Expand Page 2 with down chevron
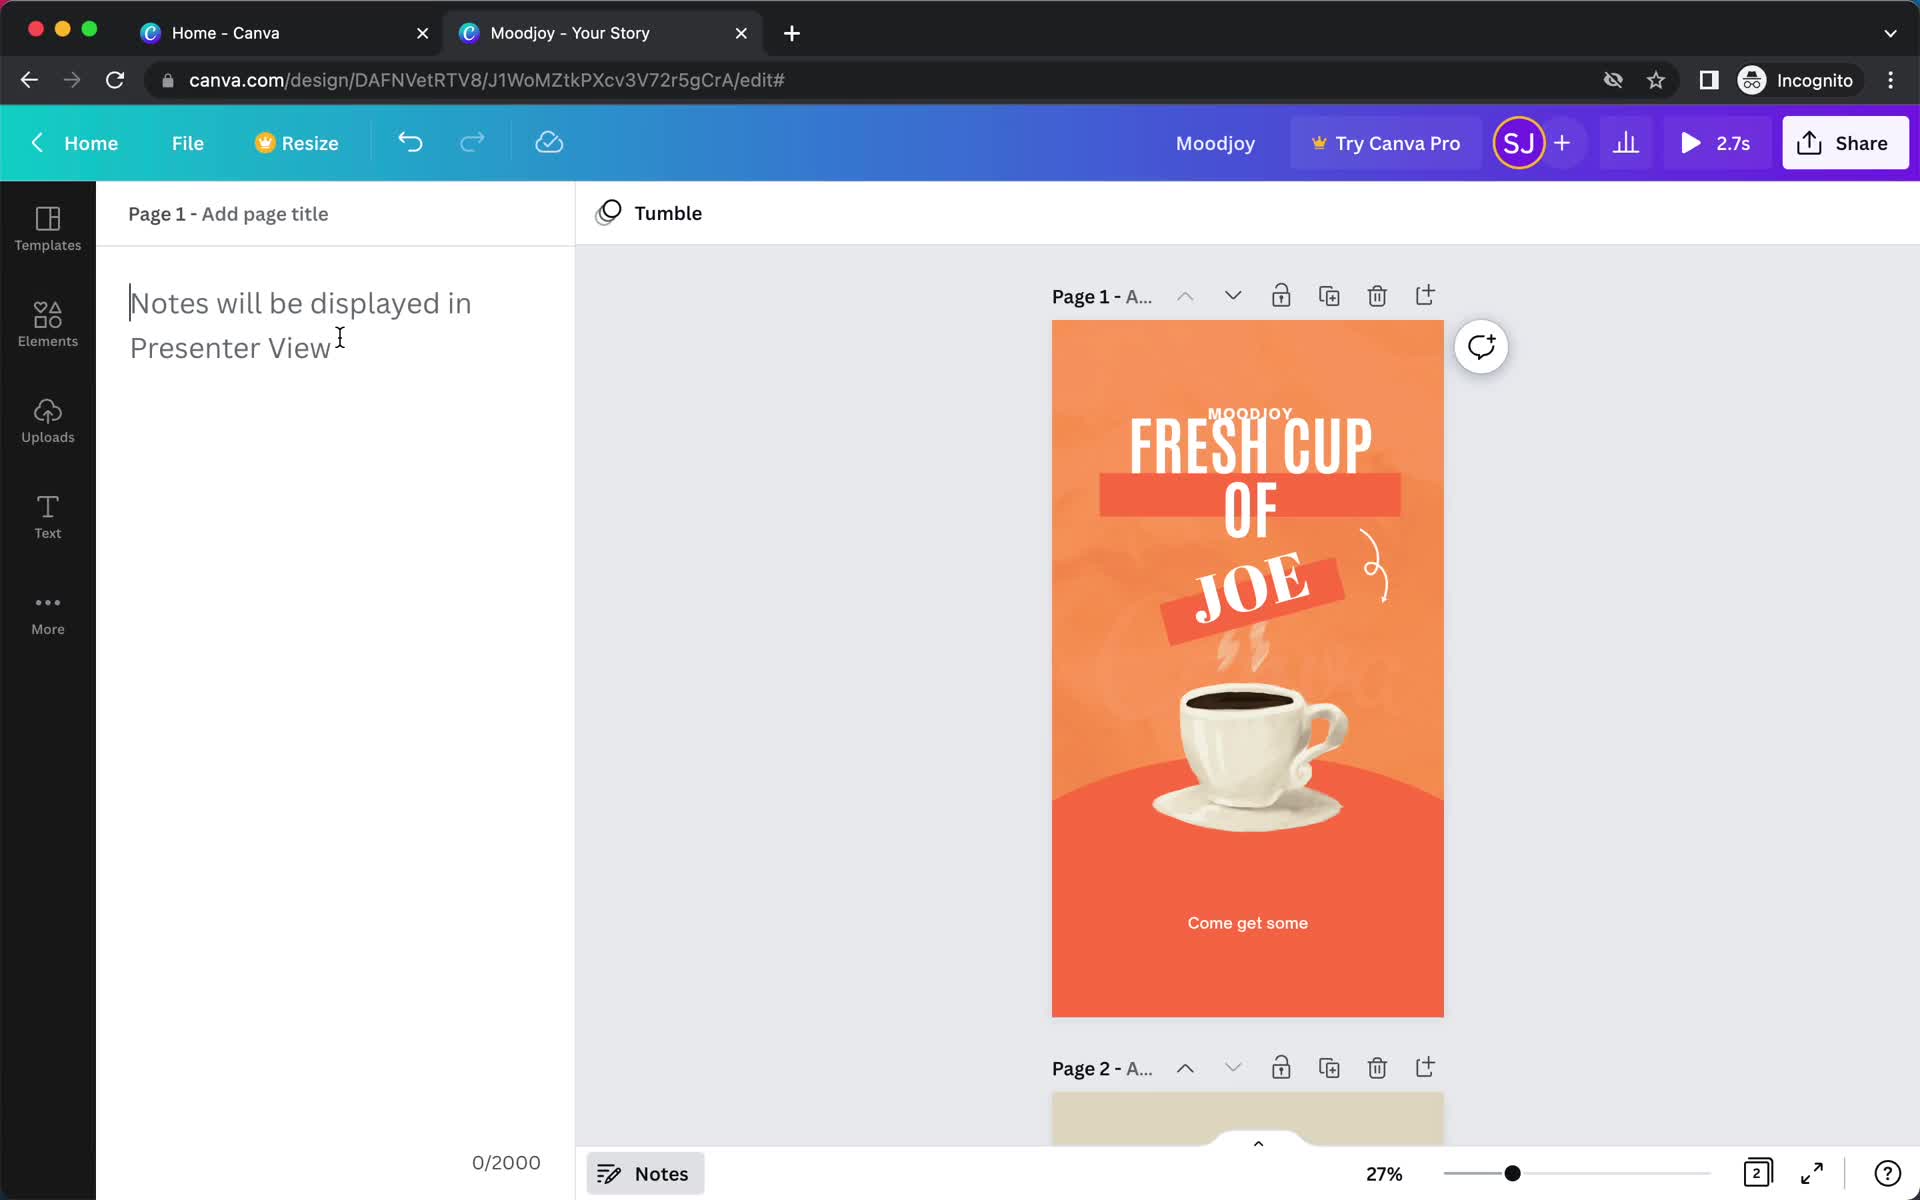1920x1200 pixels. coord(1232,1067)
